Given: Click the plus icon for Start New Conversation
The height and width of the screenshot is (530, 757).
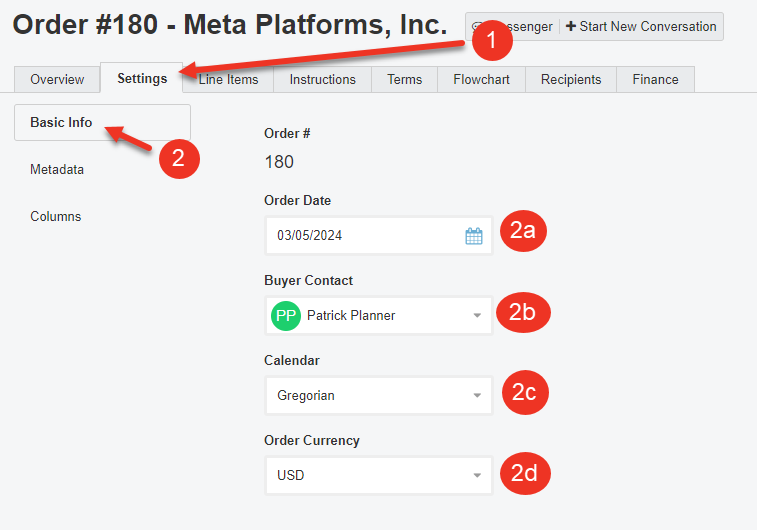Looking at the screenshot, I should coord(571,26).
